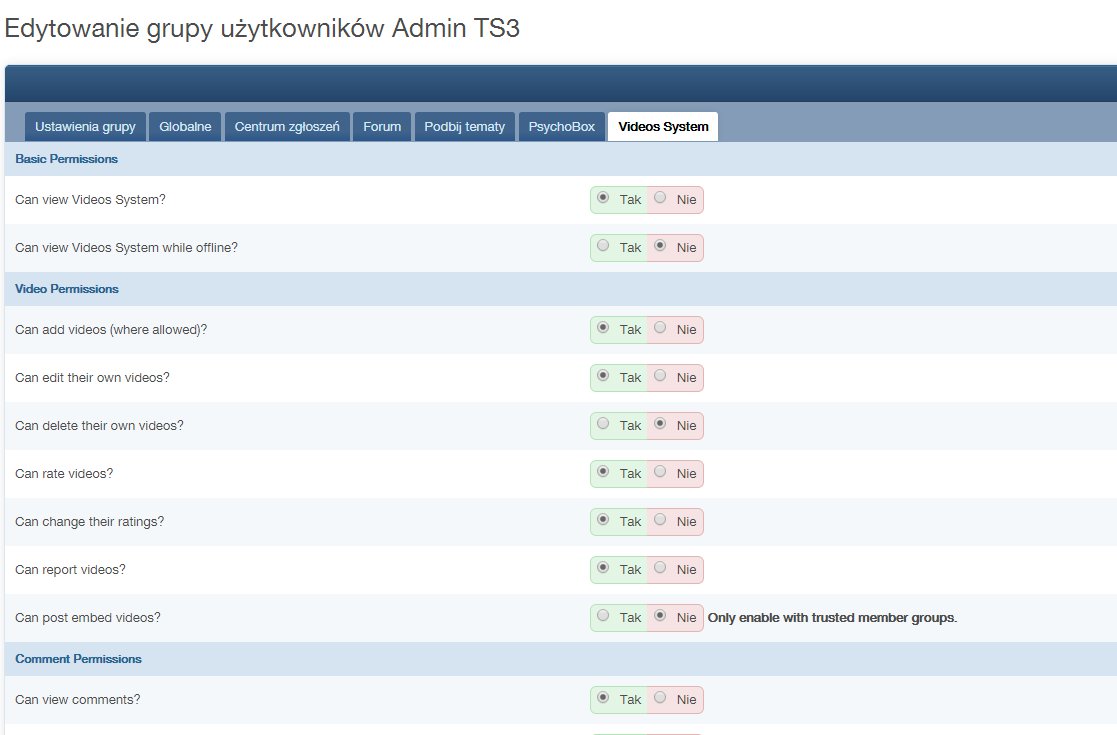This screenshot has height=735, width=1117.
Task: Switch to the PsychoBox tab
Action: pyautogui.click(x=561, y=127)
